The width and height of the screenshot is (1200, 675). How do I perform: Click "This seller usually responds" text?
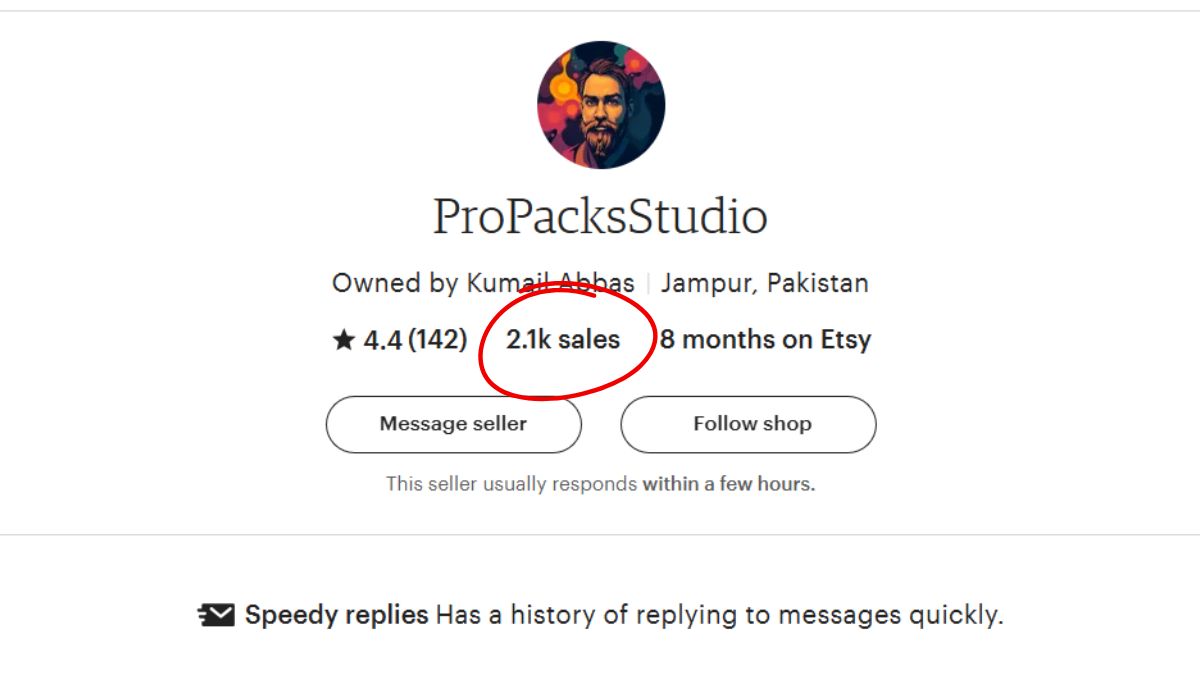click(x=511, y=484)
